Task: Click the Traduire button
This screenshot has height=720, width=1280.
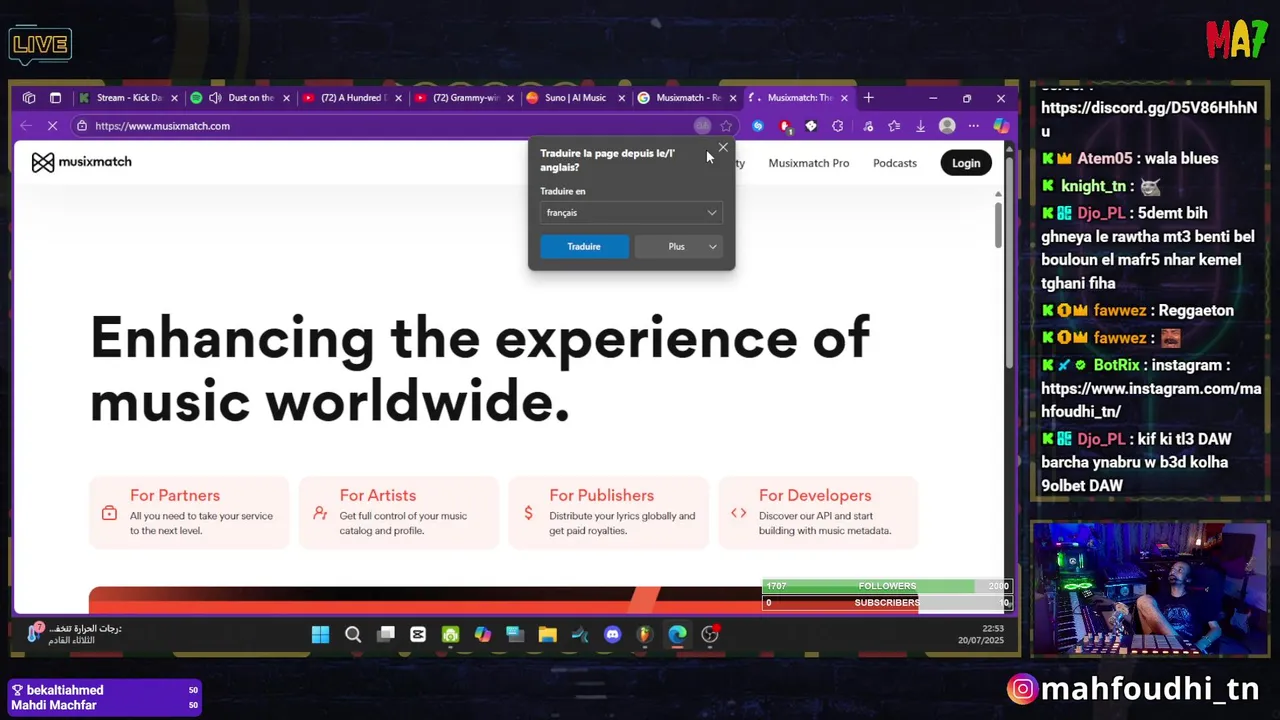Action: click(584, 247)
